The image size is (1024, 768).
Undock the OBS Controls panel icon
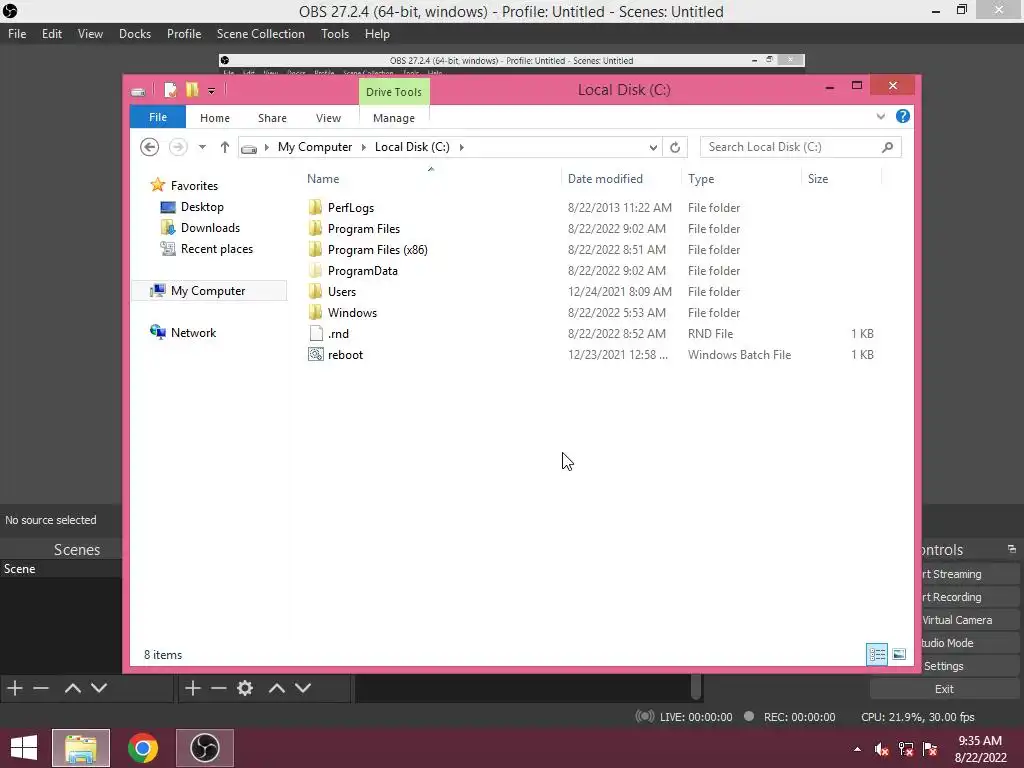(x=1012, y=549)
